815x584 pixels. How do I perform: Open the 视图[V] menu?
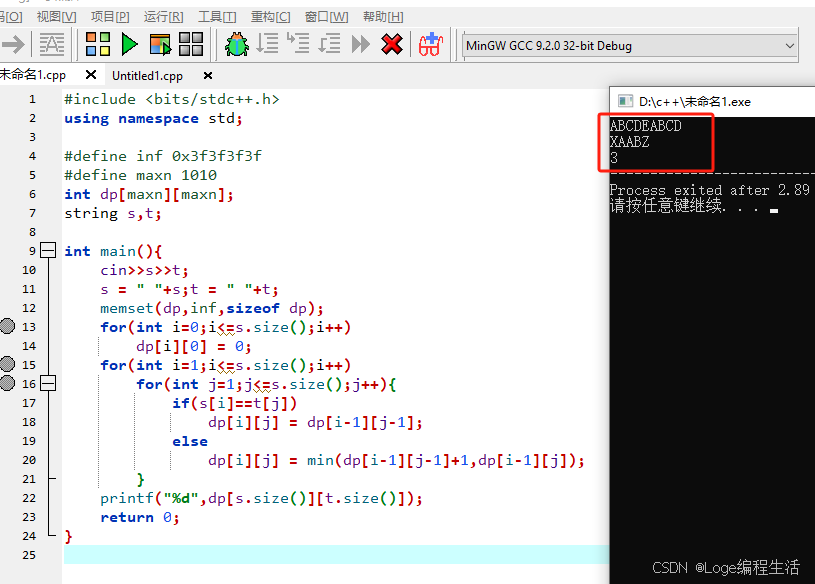[56, 17]
